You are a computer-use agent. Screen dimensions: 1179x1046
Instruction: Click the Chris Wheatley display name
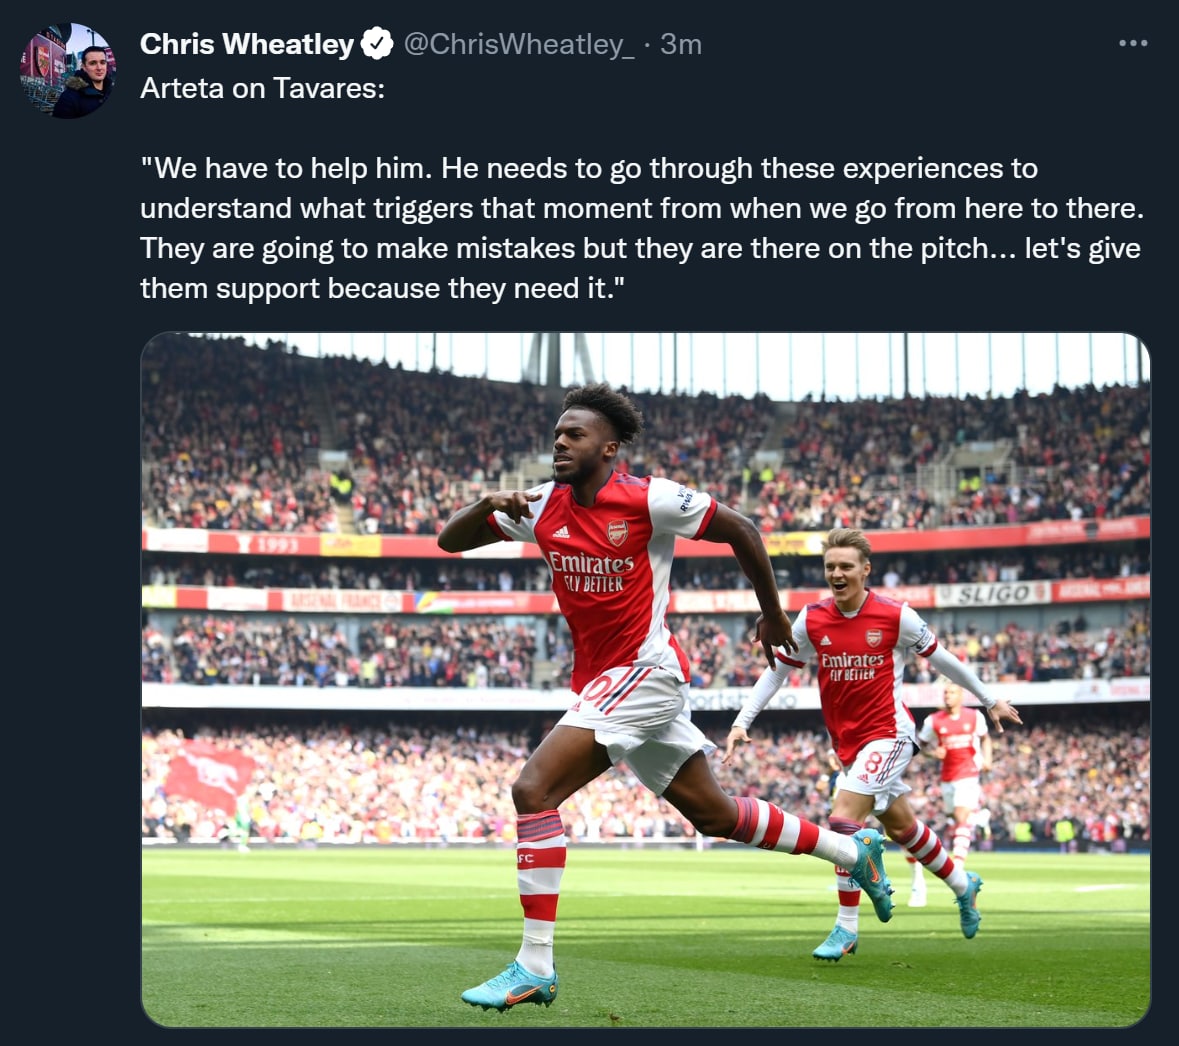[246, 44]
